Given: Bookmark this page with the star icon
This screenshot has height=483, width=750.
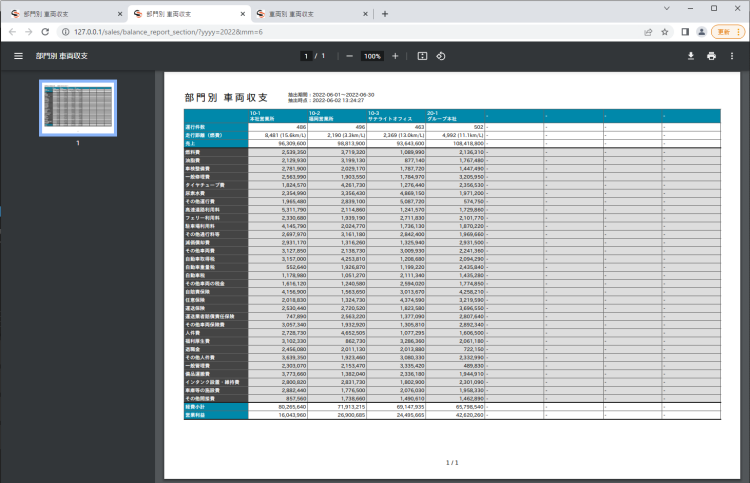Looking at the screenshot, I should [664, 32].
